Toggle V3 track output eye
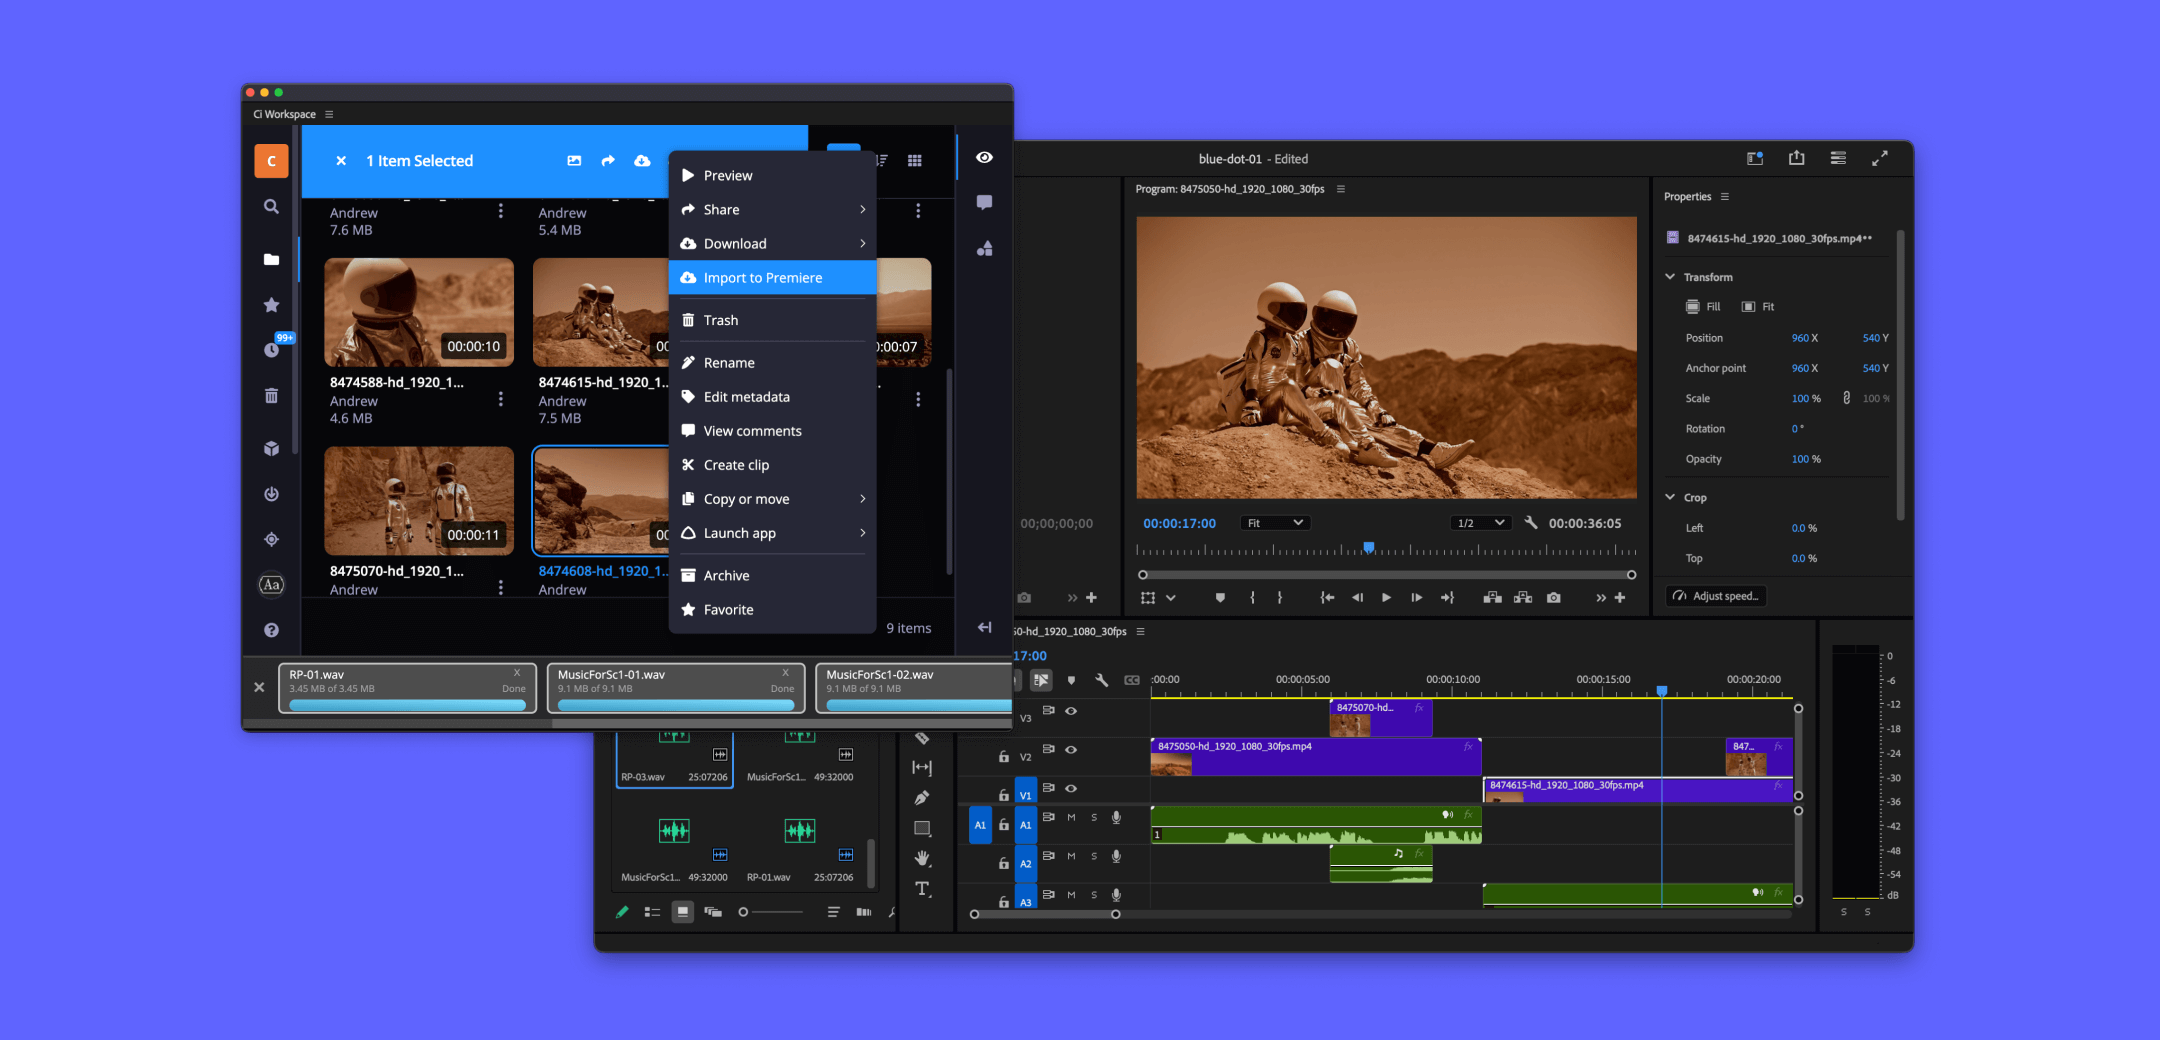This screenshot has width=2160, height=1040. [1071, 711]
